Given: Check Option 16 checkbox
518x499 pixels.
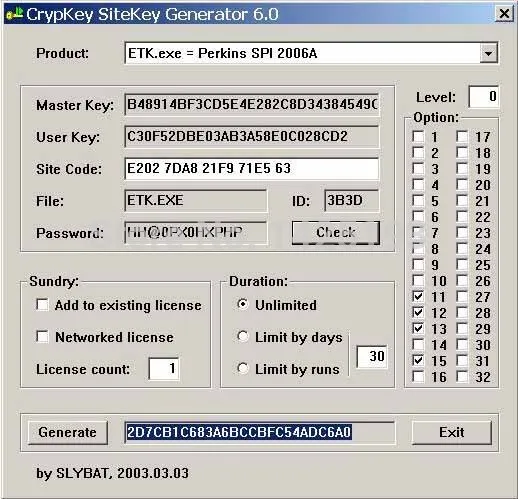Looking at the screenshot, I should tap(418, 376).
